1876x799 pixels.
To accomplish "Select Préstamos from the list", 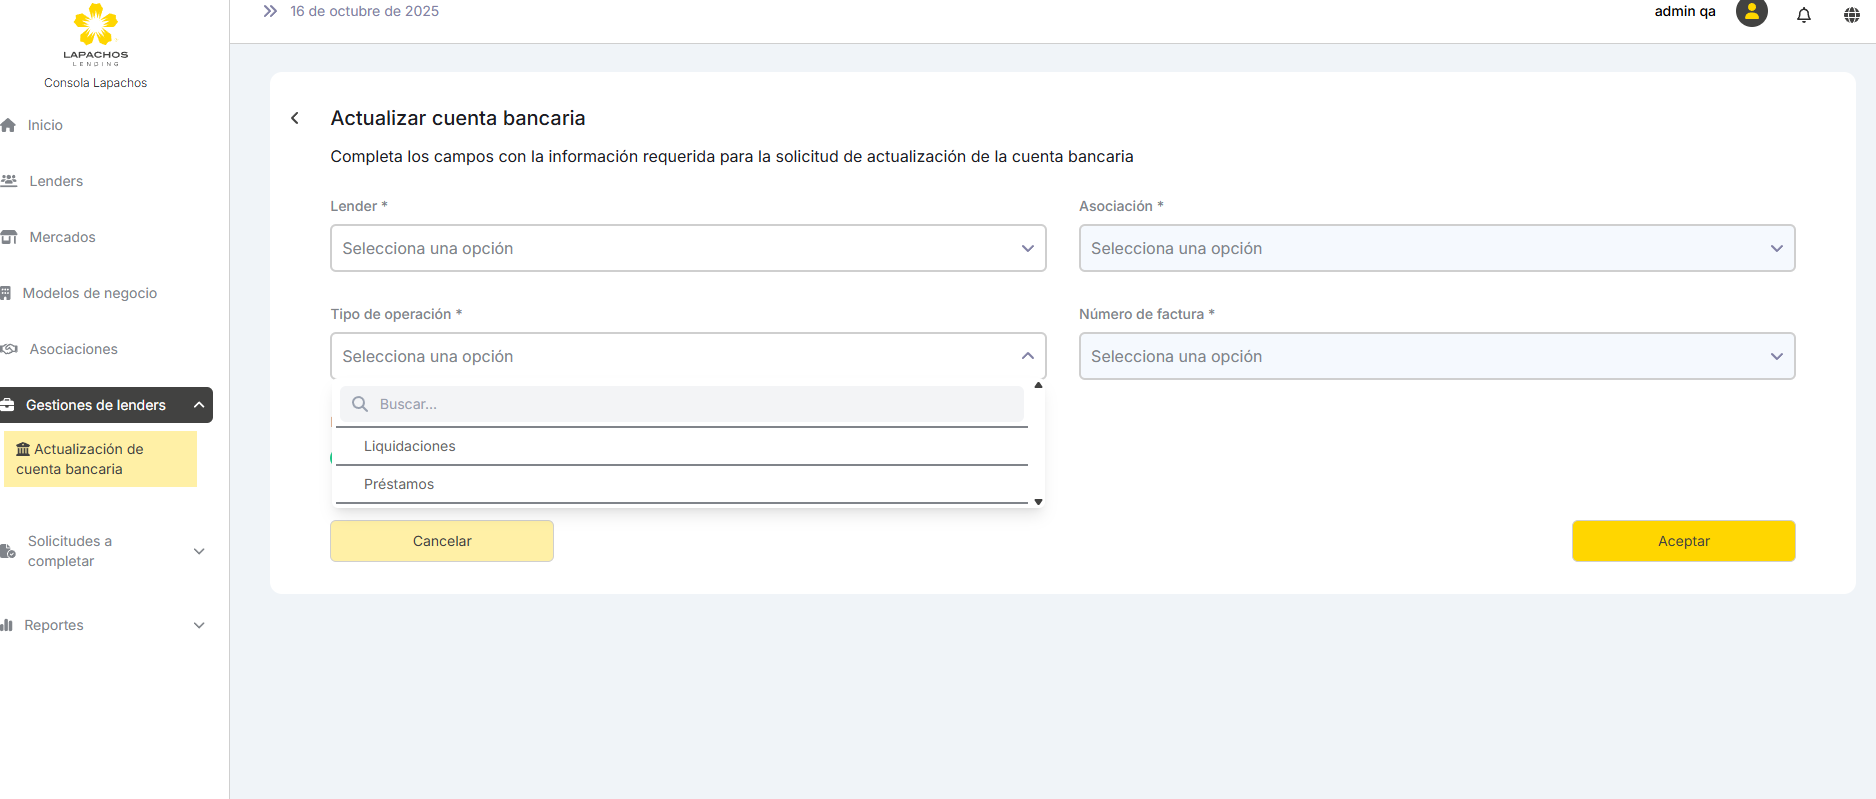I will [x=399, y=484].
